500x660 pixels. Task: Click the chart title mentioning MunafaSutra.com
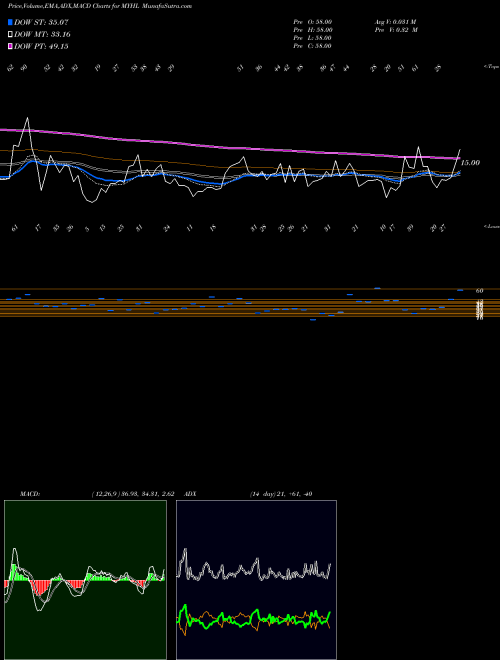[x=100, y=6]
